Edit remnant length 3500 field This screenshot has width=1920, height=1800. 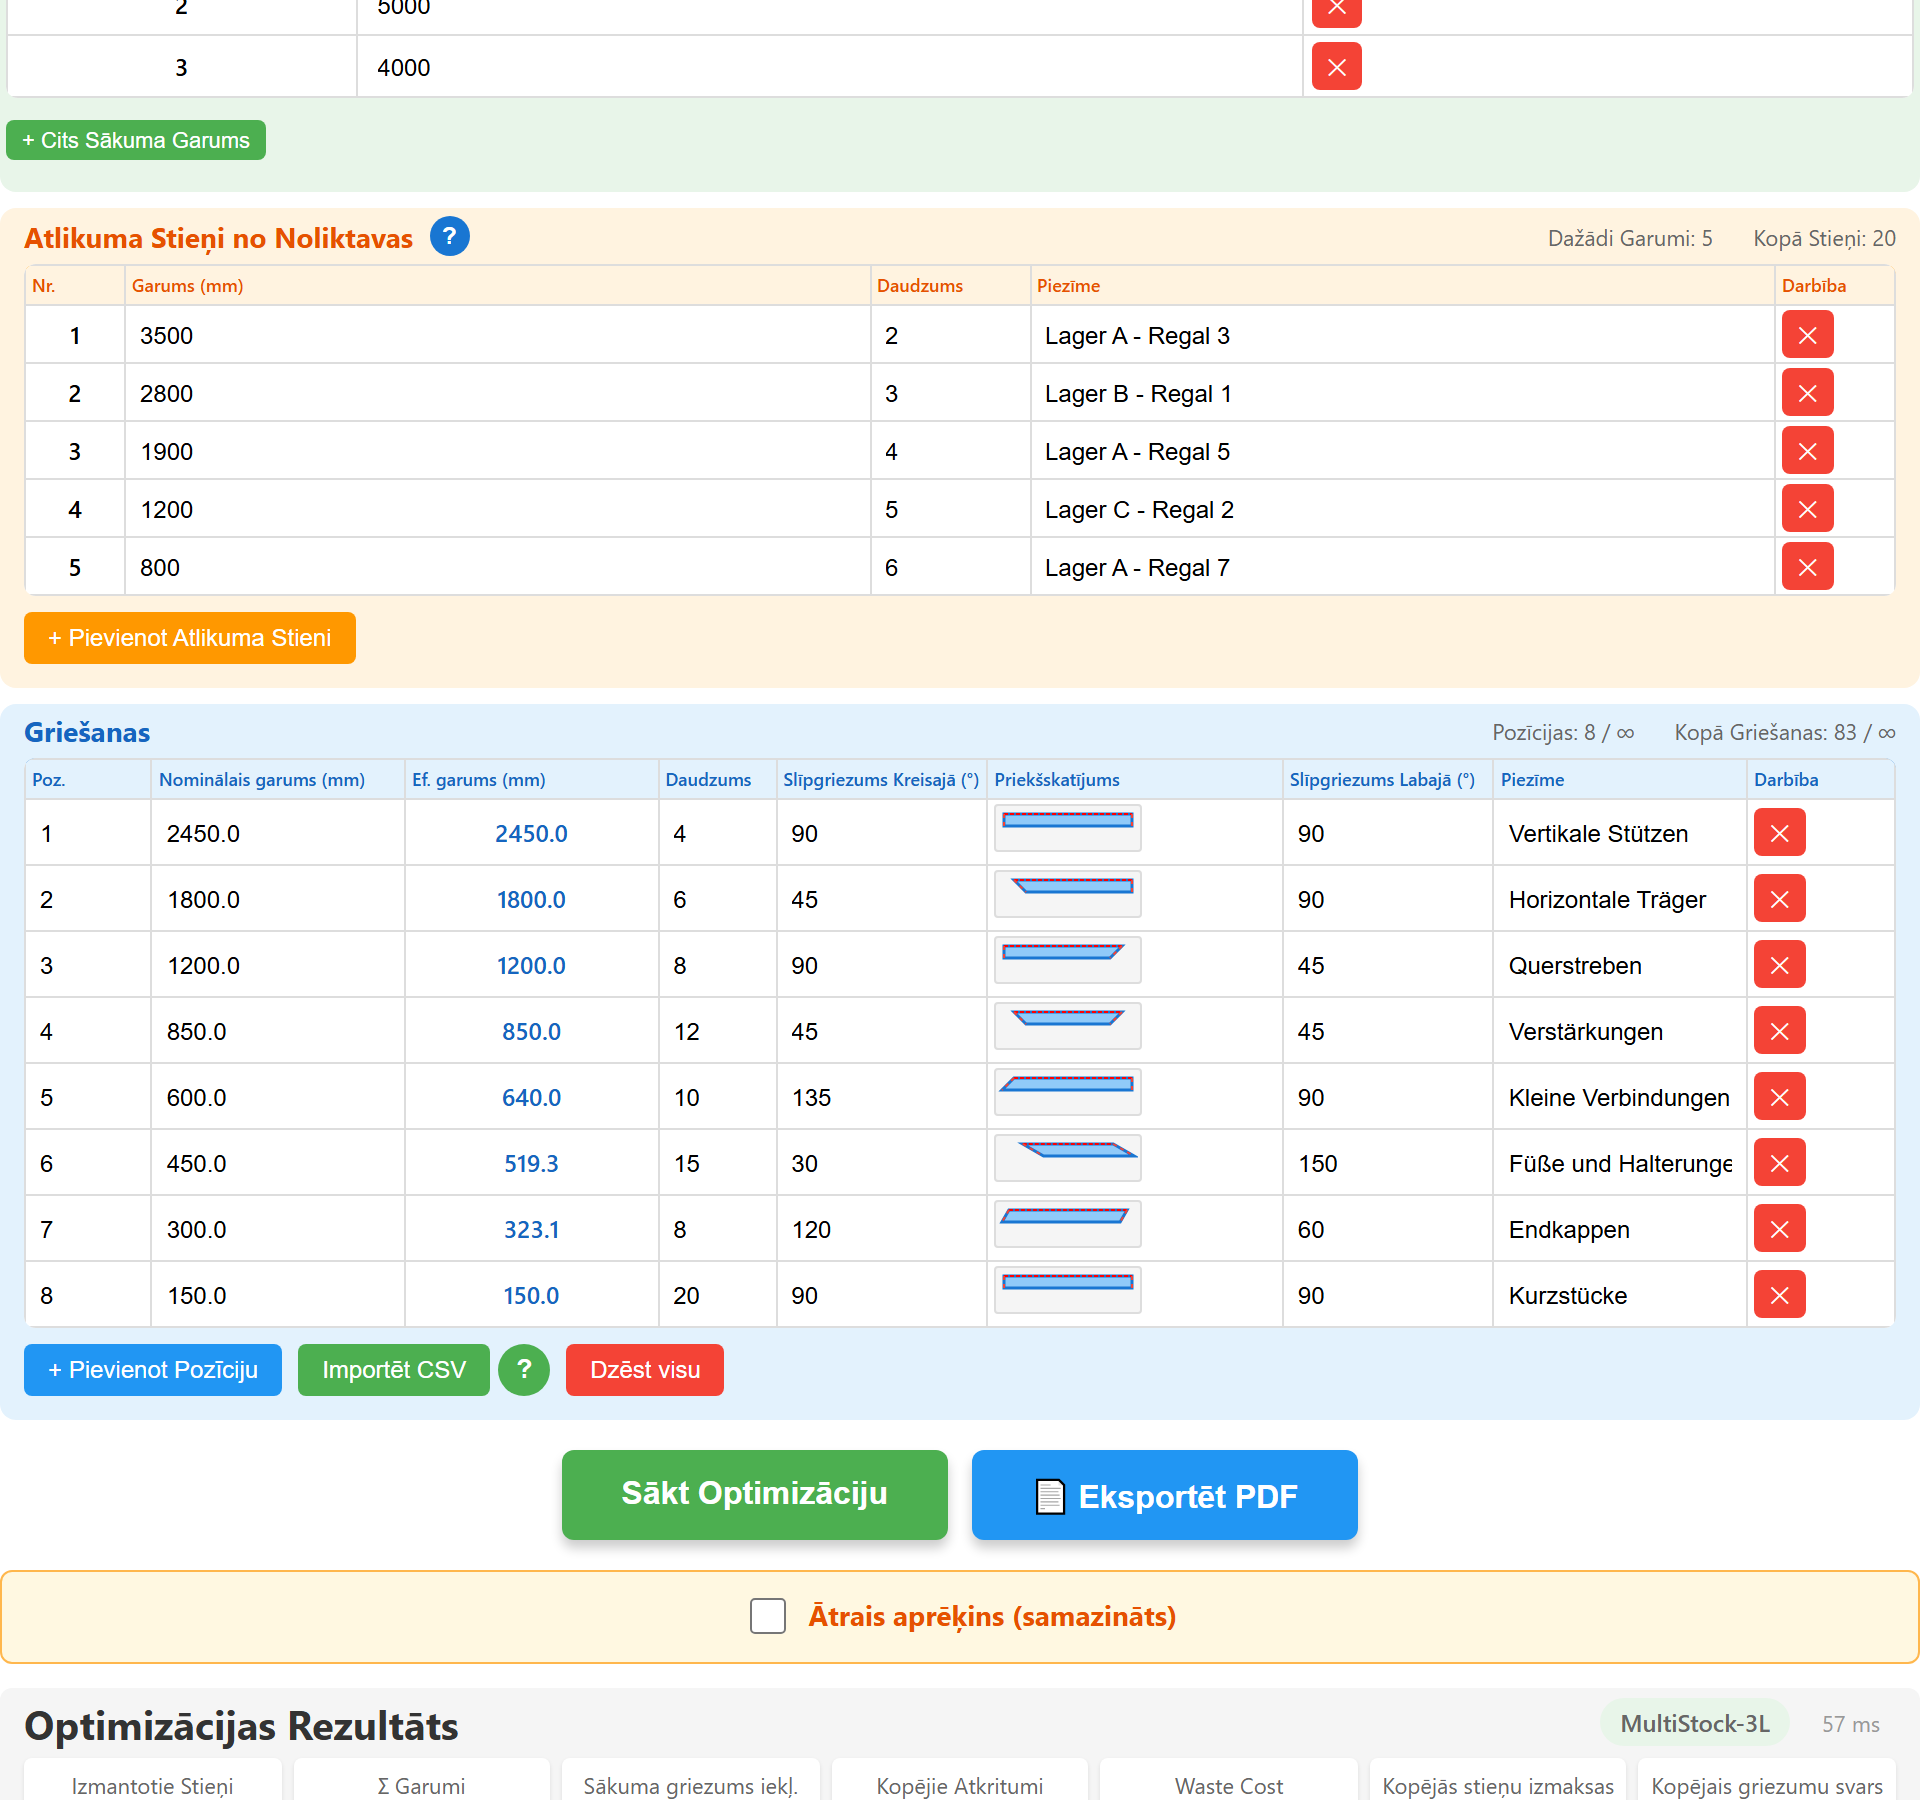click(x=498, y=335)
